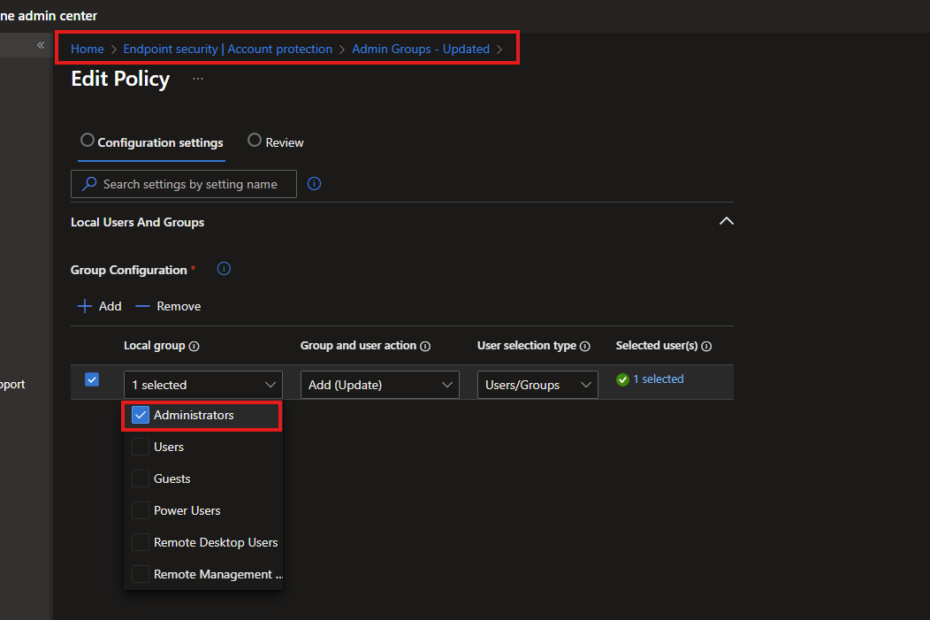The image size is (930, 620).
Task: Switch to the Review tab
Action: [276, 142]
